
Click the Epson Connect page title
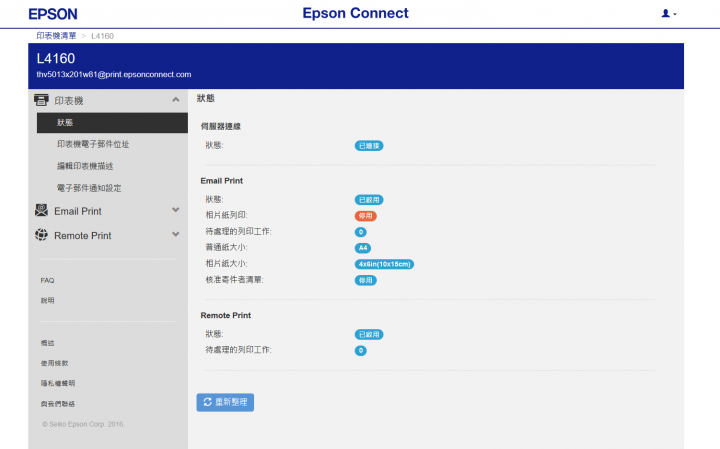click(x=355, y=13)
